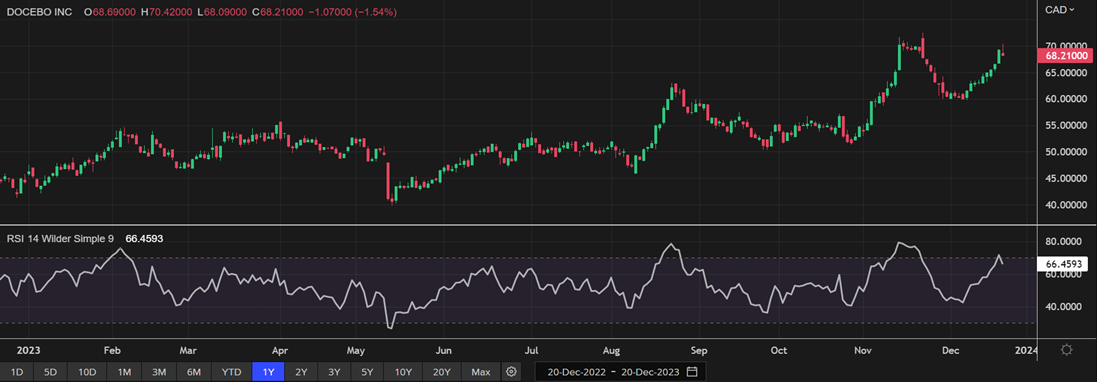Viewport: 1097px width, 382px height.
Task: Edit the end date 20-Dec-2023
Action: [x=651, y=372]
